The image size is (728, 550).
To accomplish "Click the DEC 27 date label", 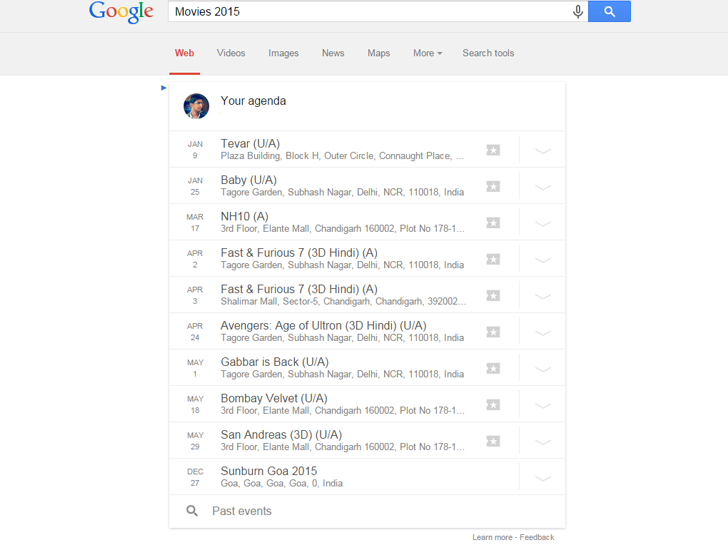I will (x=195, y=477).
